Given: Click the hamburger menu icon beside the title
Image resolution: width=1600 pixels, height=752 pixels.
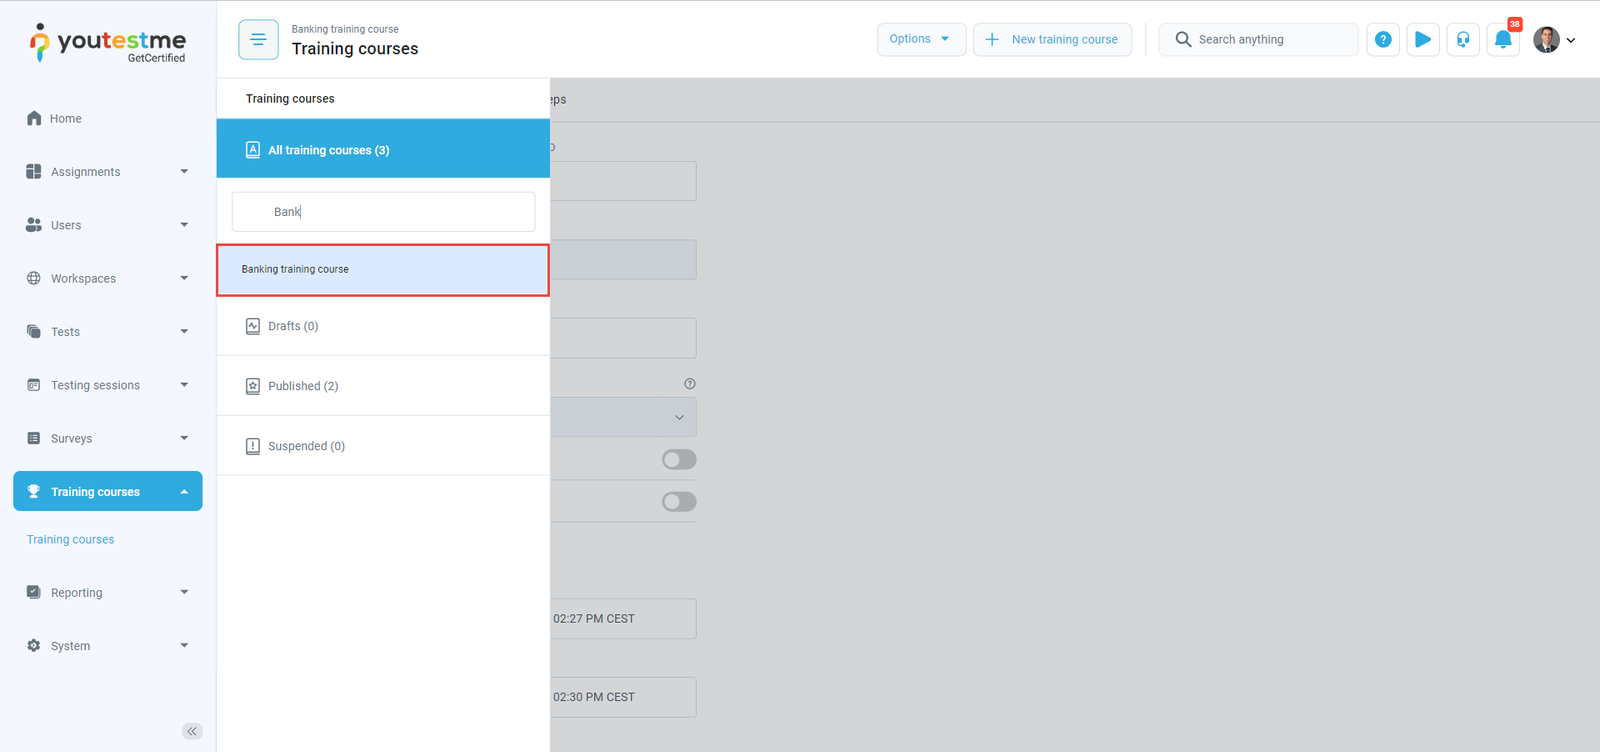Looking at the screenshot, I should [x=258, y=40].
